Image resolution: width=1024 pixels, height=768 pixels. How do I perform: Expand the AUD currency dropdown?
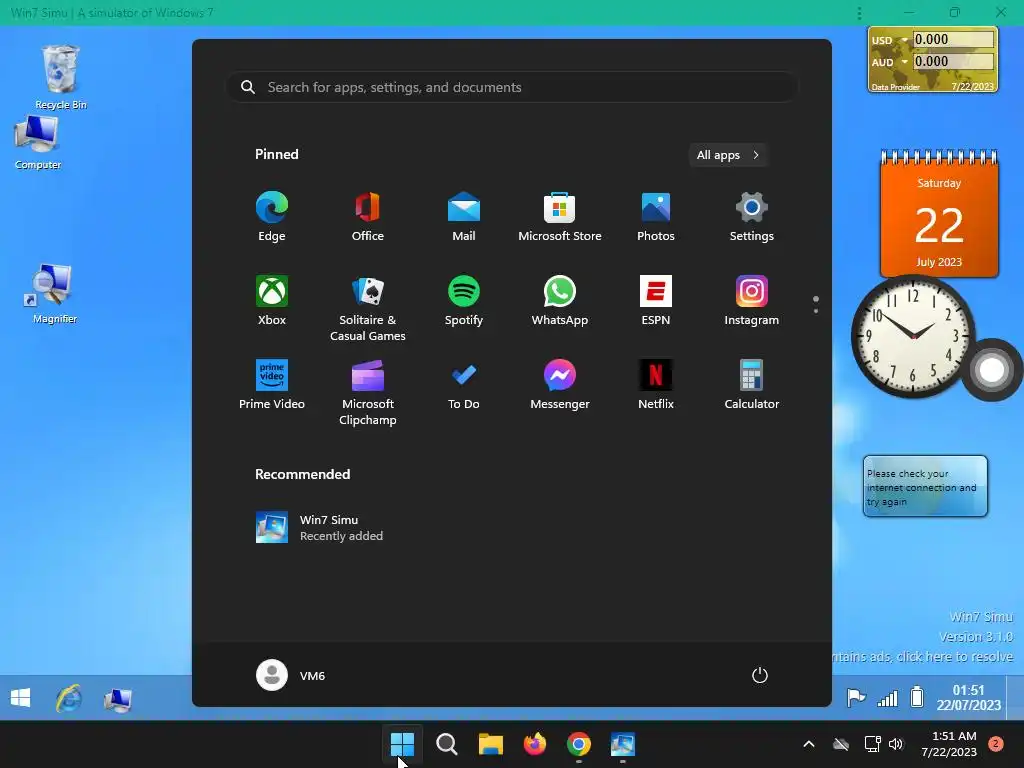tap(904, 62)
